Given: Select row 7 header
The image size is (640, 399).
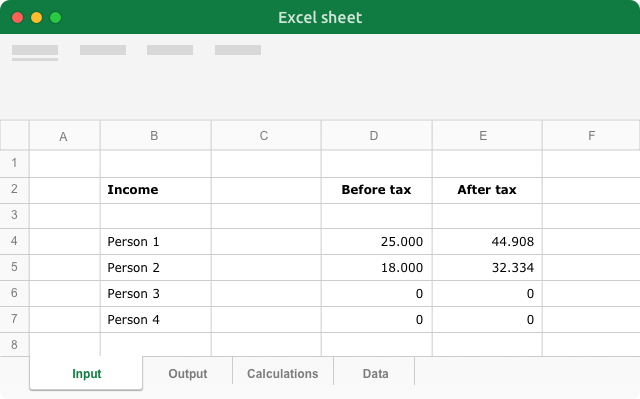Looking at the screenshot, I should 14,319.
